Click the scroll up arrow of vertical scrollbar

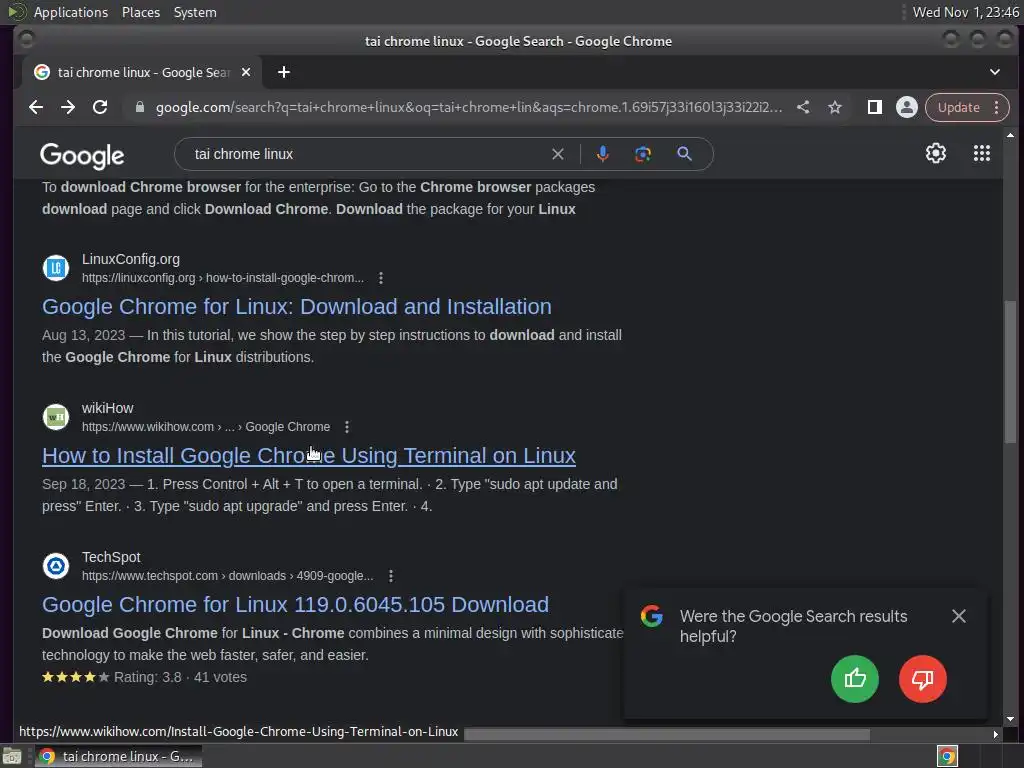(x=1010, y=135)
